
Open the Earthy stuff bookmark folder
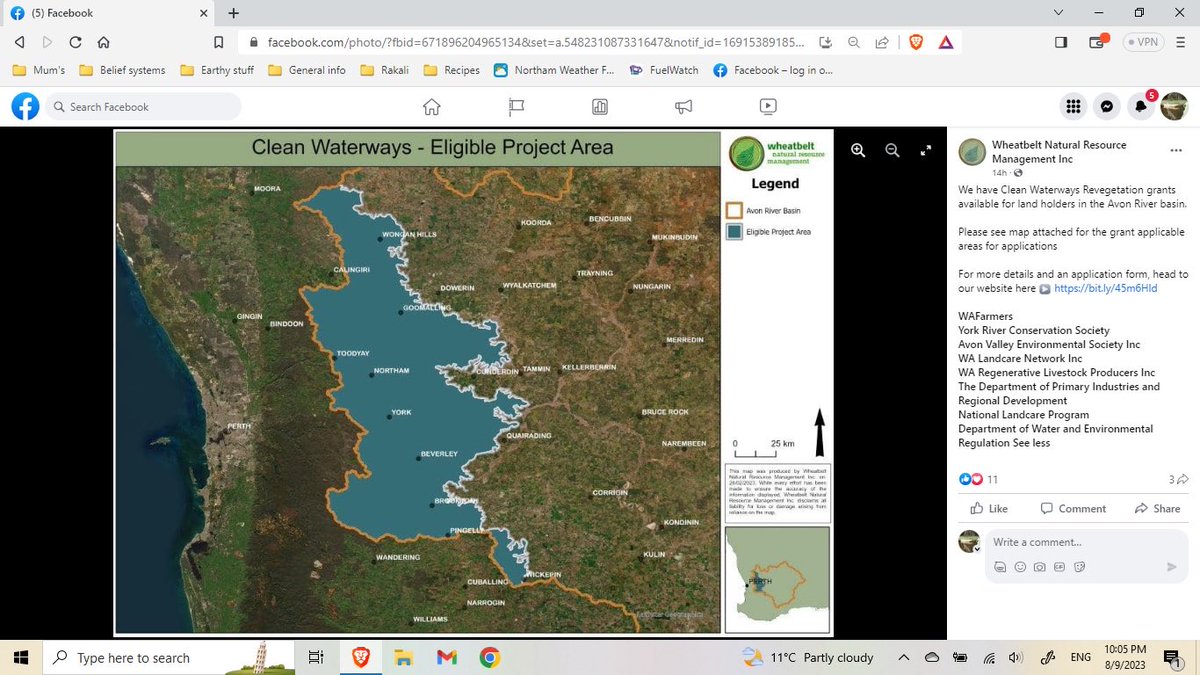point(218,70)
